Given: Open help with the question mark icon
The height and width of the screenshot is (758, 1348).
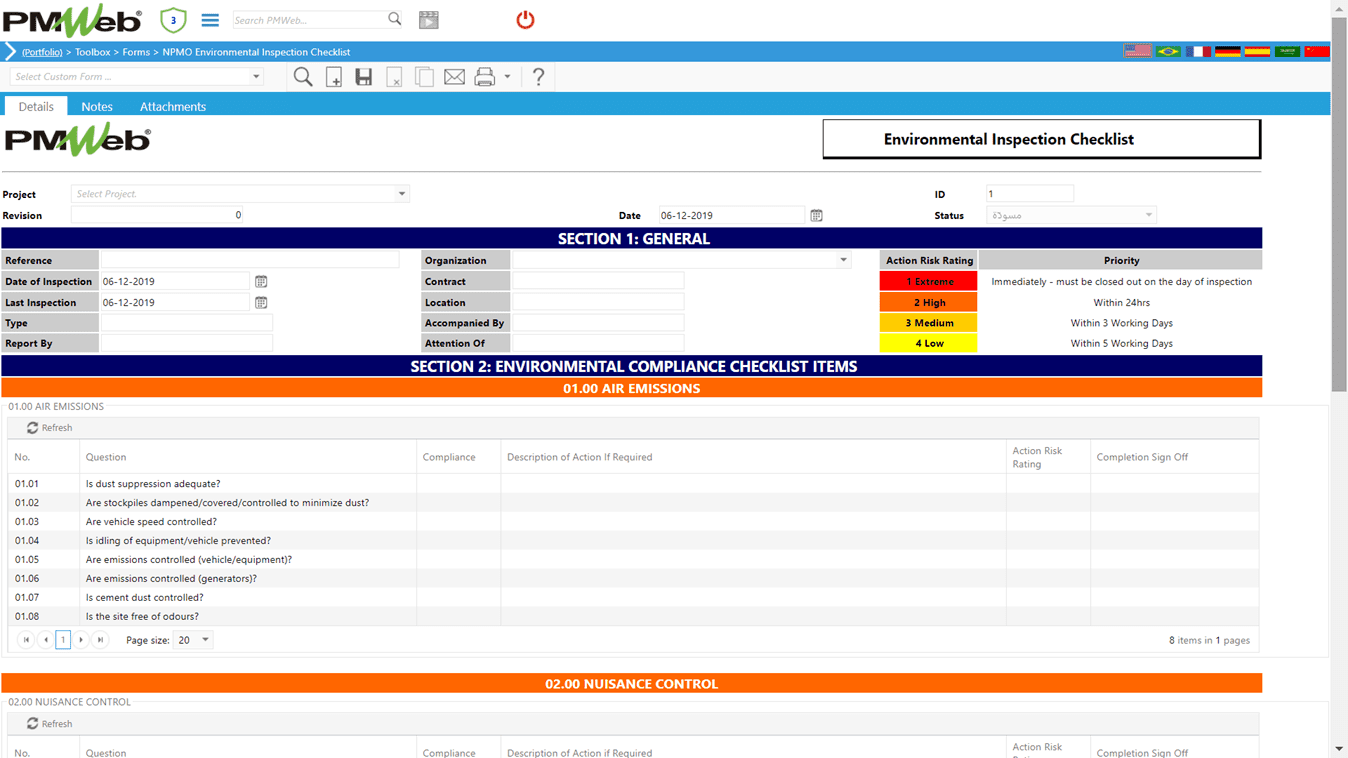Looking at the screenshot, I should (x=538, y=77).
